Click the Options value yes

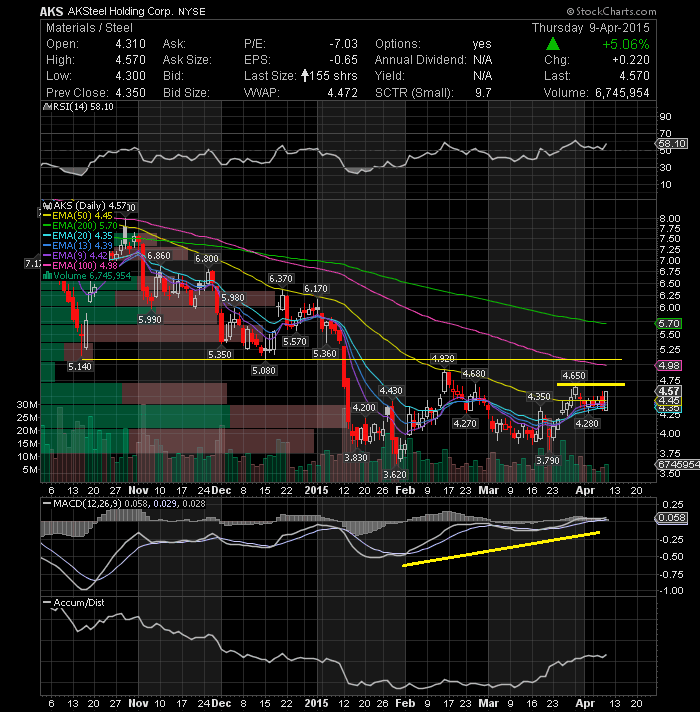click(x=482, y=44)
